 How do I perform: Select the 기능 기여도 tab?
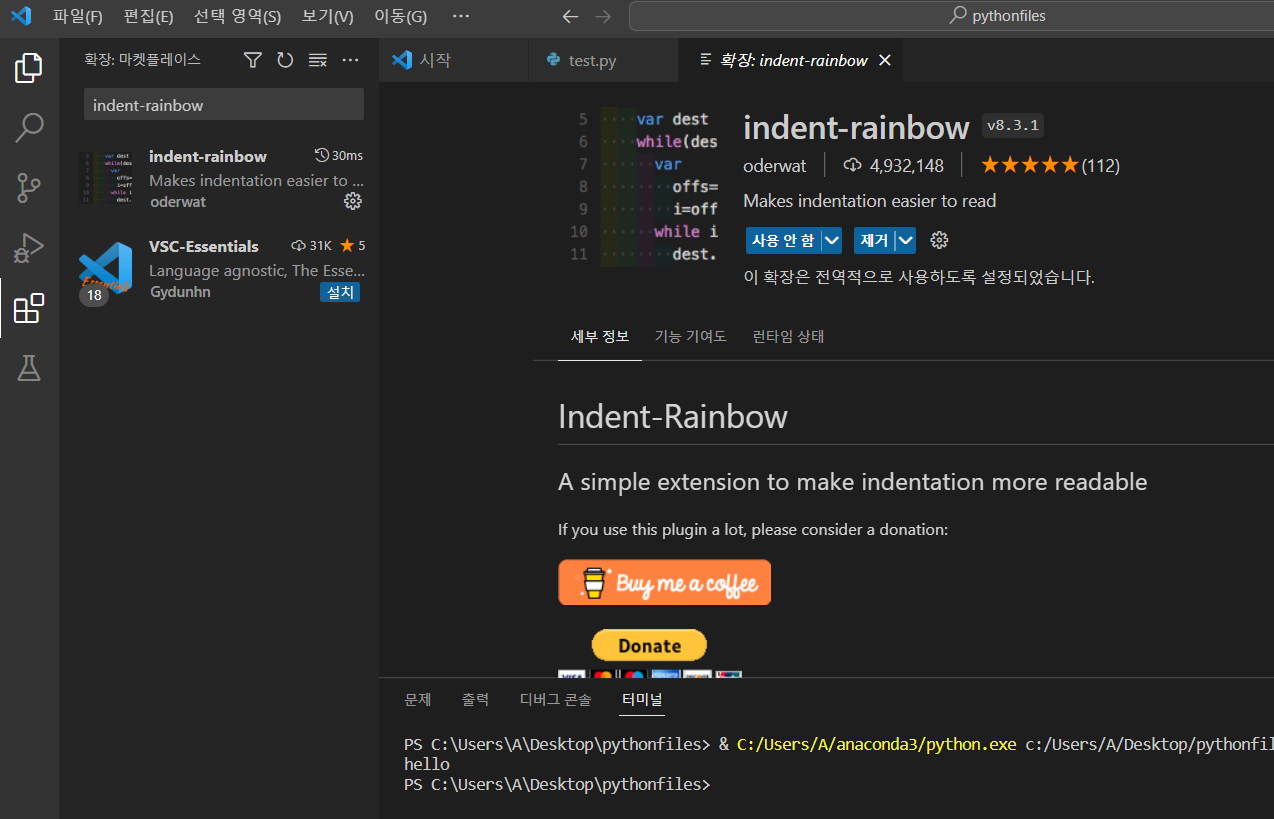(x=690, y=336)
